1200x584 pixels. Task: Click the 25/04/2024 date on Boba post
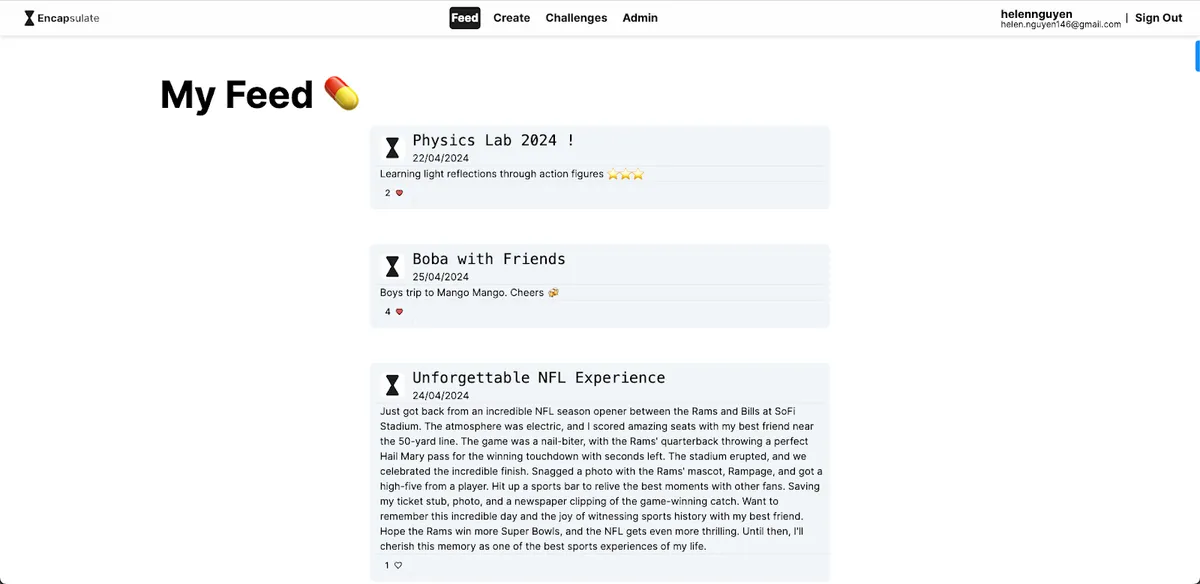pyautogui.click(x=441, y=276)
